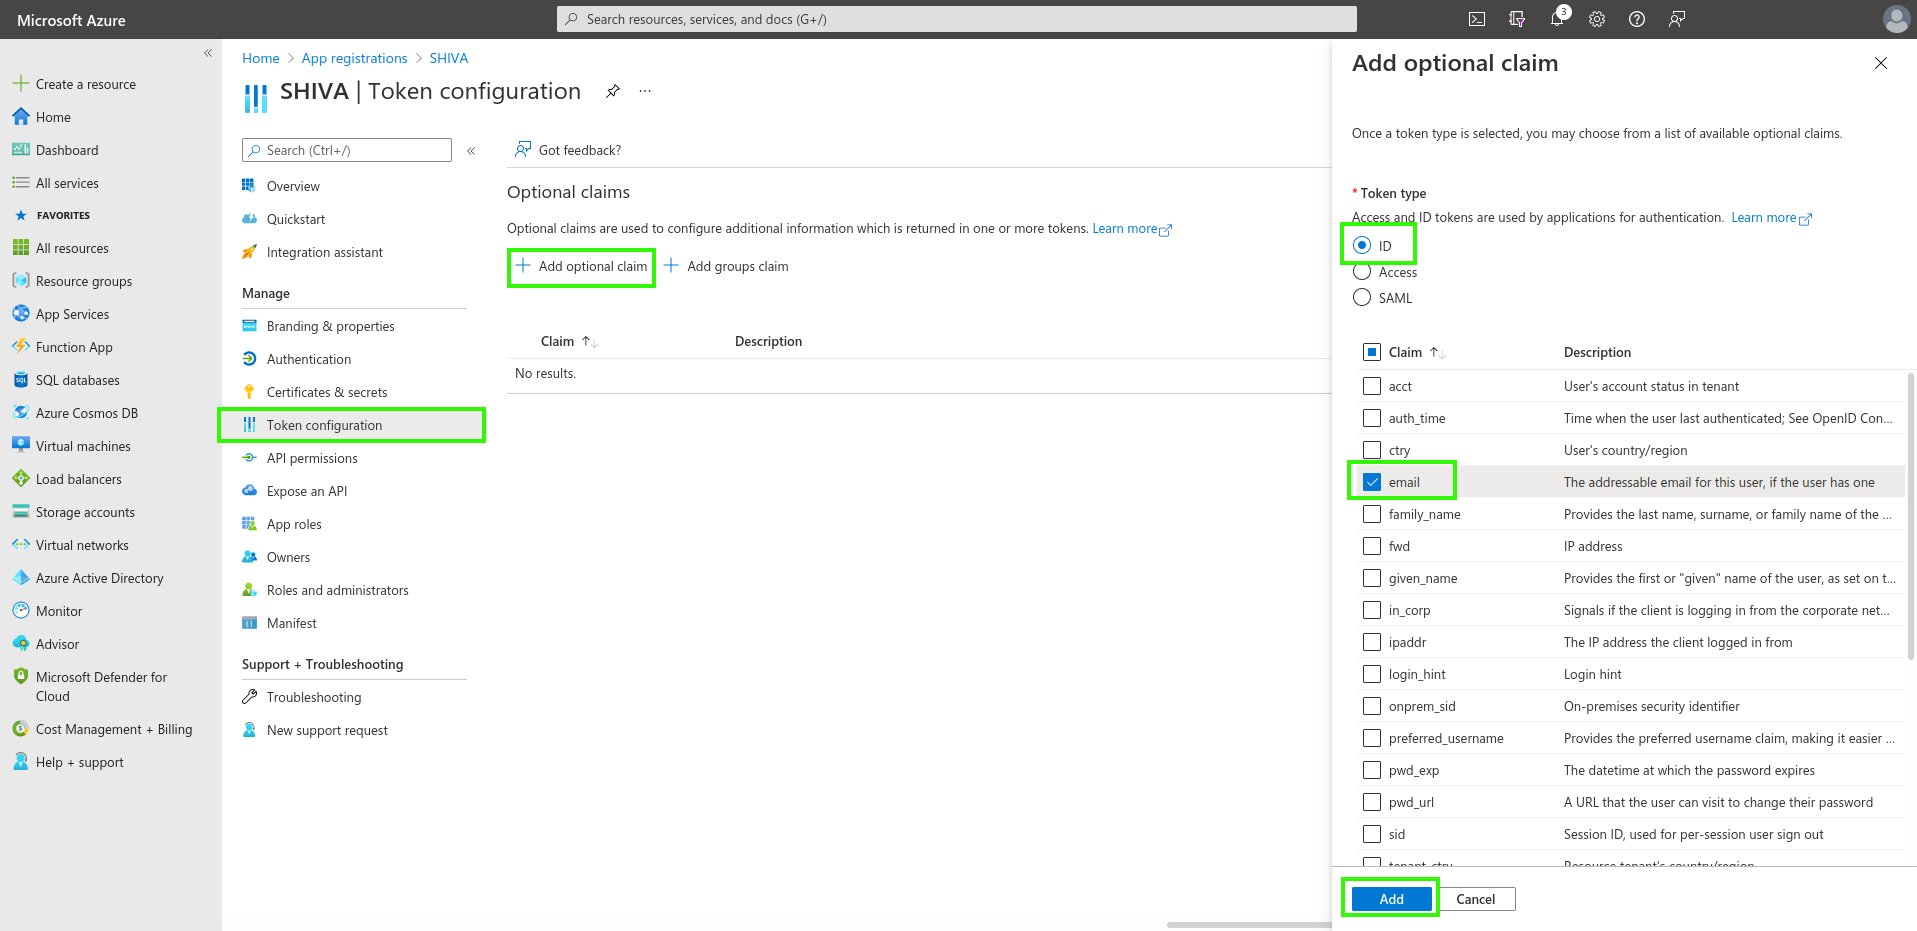The image size is (1917, 931).
Task: Uncheck the email claim checkbox
Action: [1372, 482]
